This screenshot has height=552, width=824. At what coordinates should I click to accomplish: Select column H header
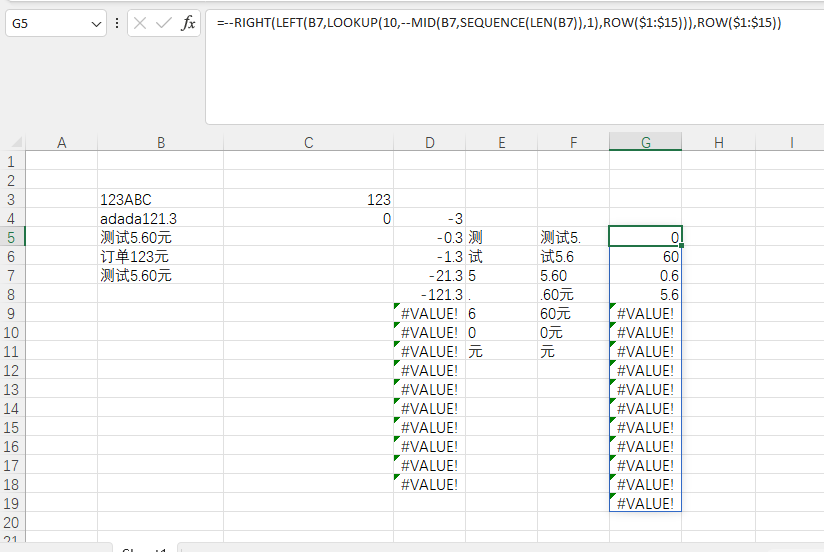[718, 142]
